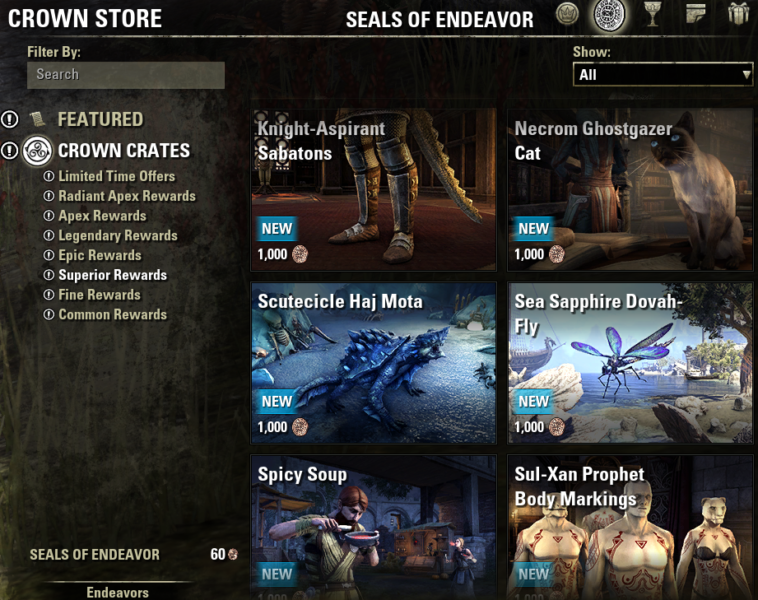Open the Scutecicle Haj Mota item
758x600 pixels.
tap(374, 363)
